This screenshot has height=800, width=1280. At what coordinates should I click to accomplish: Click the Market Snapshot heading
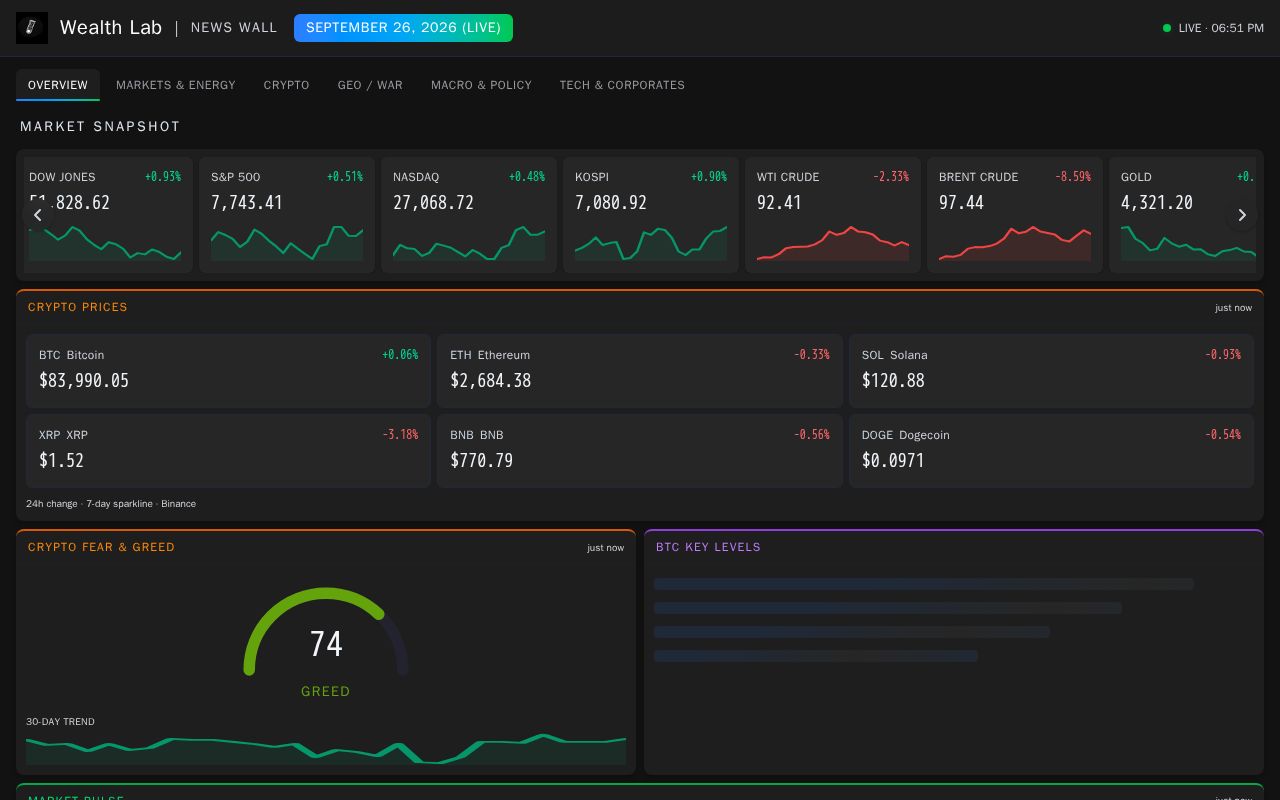(100, 126)
